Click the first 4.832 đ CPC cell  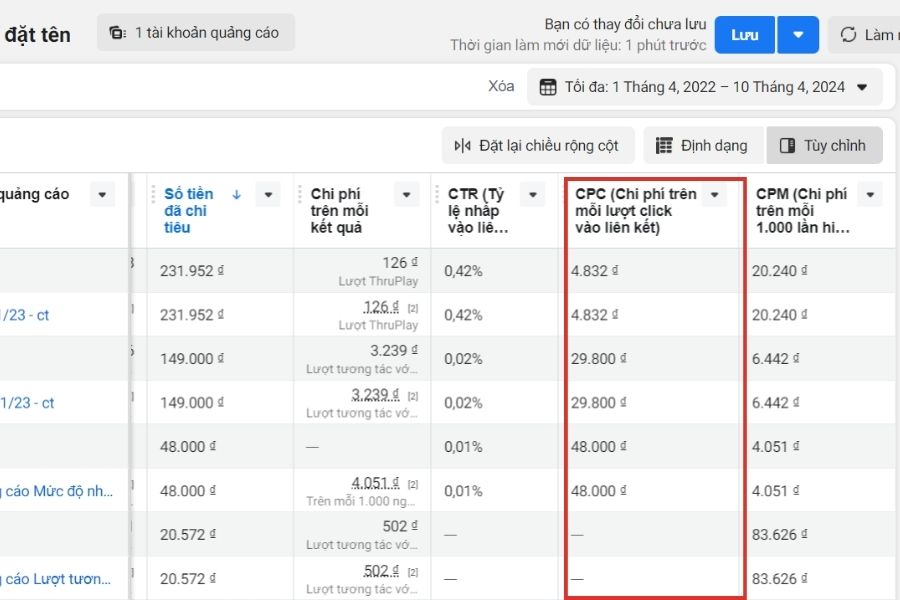[595, 271]
